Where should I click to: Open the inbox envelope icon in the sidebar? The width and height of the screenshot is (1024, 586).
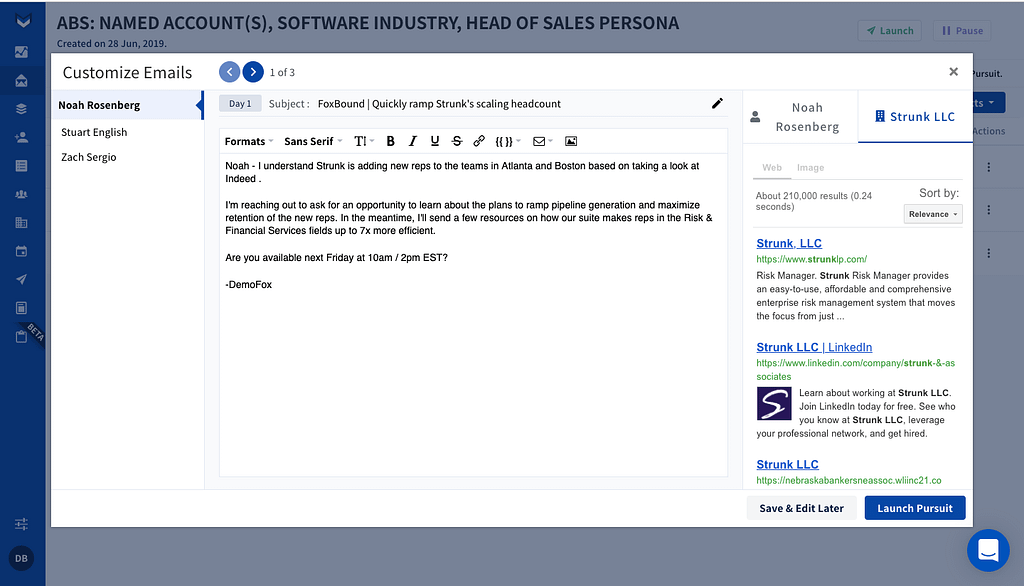[x=22, y=80]
